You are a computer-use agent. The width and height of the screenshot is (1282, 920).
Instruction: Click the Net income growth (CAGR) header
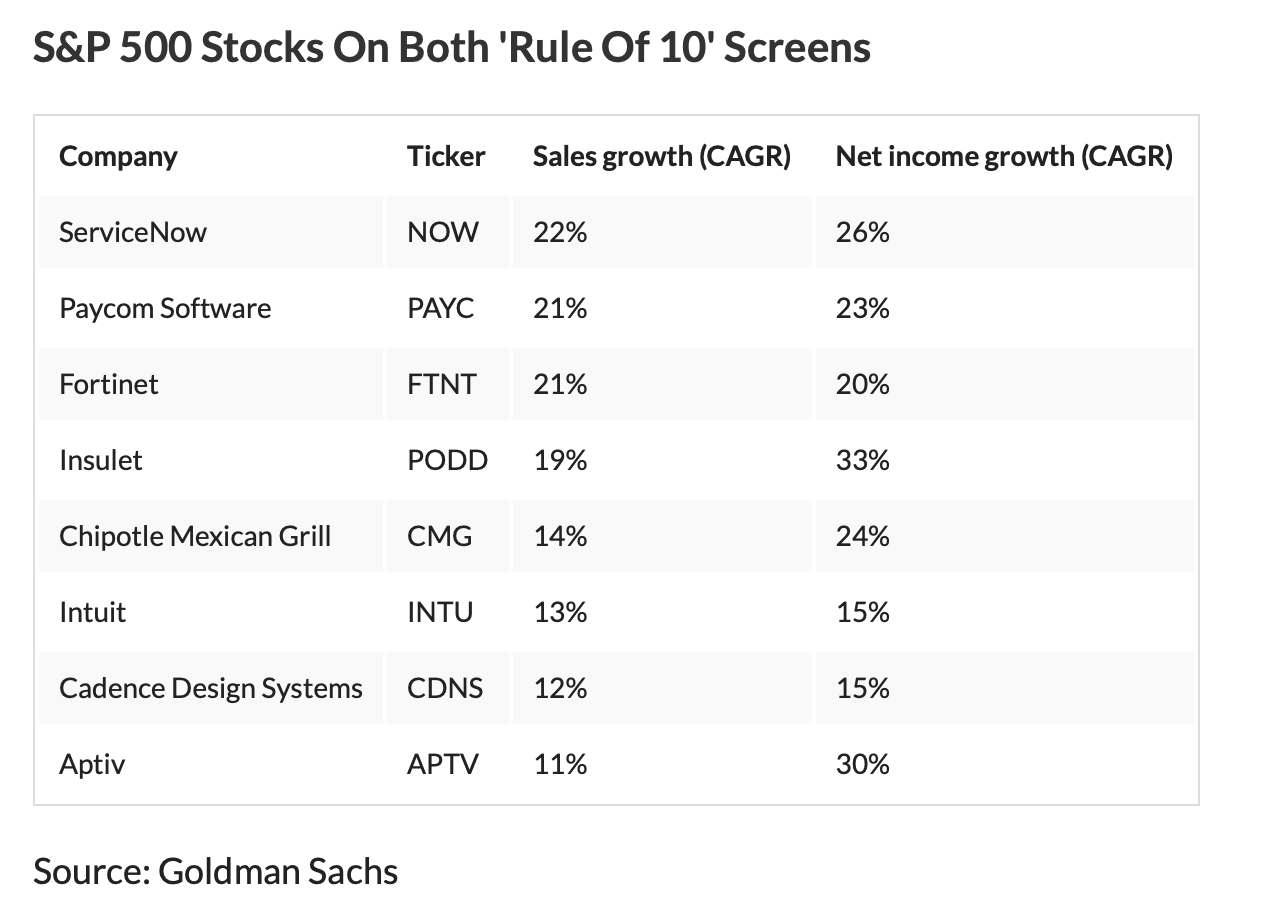tap(1004, 157)
